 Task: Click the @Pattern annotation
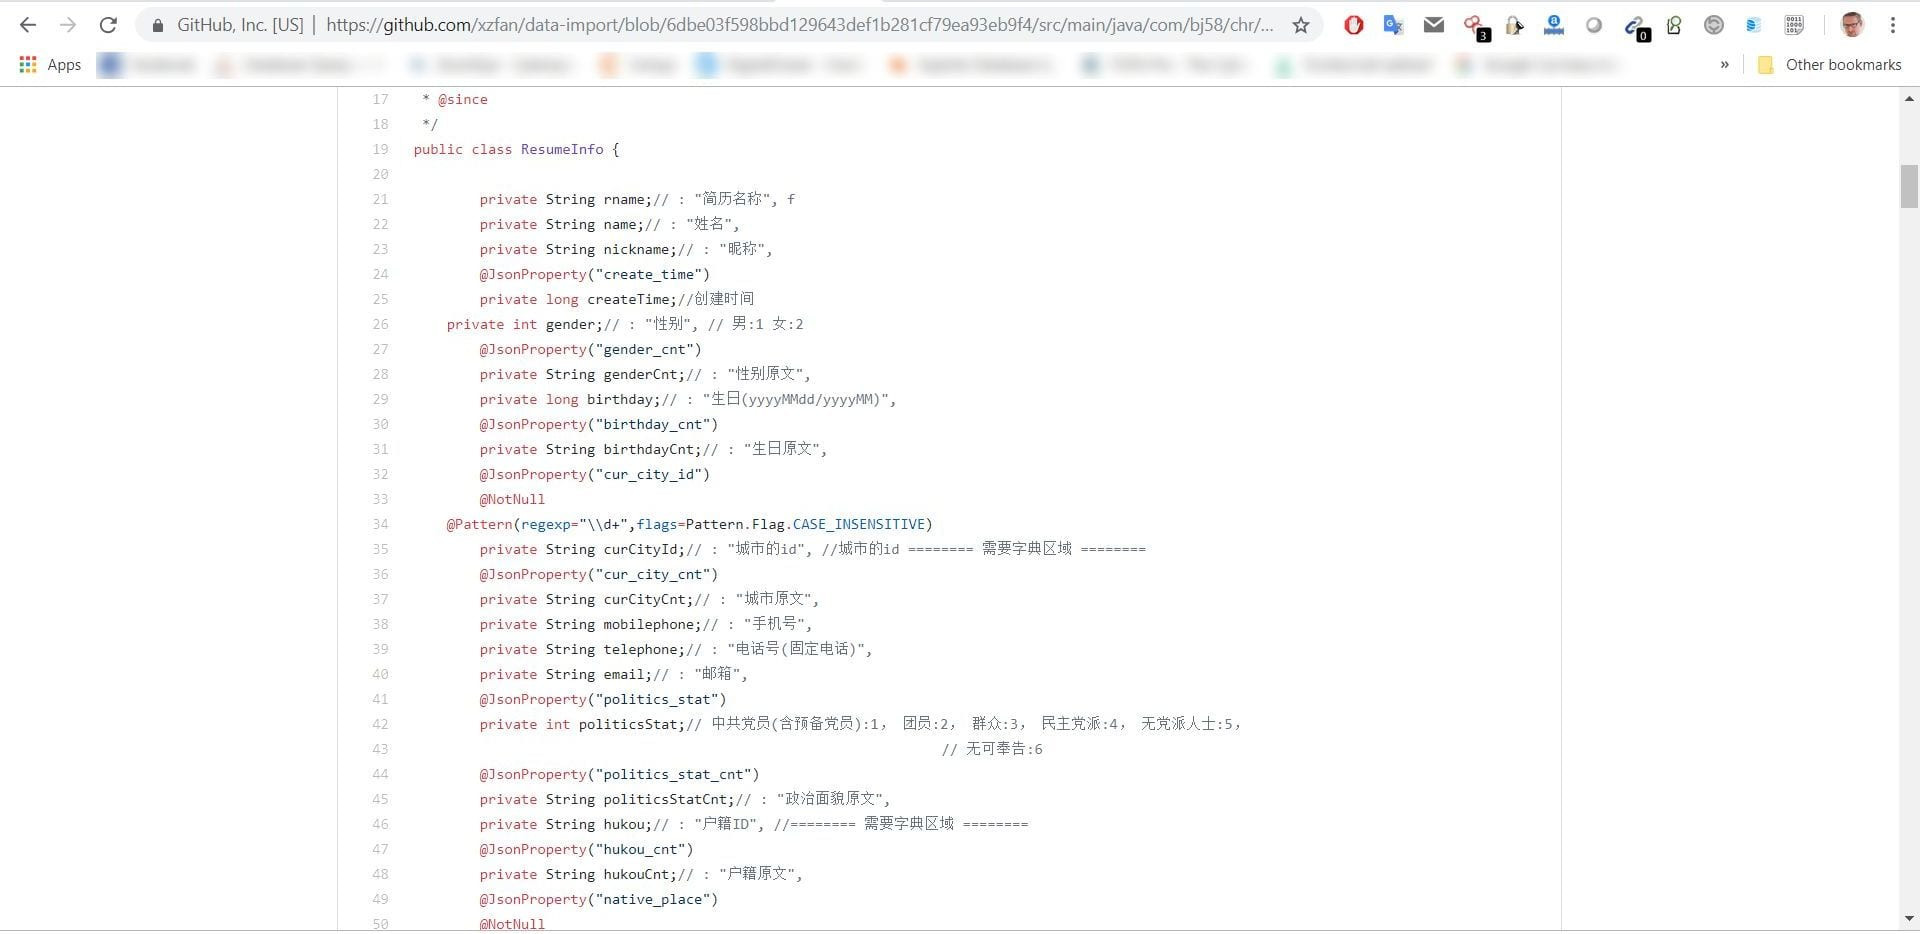point(479,524)
